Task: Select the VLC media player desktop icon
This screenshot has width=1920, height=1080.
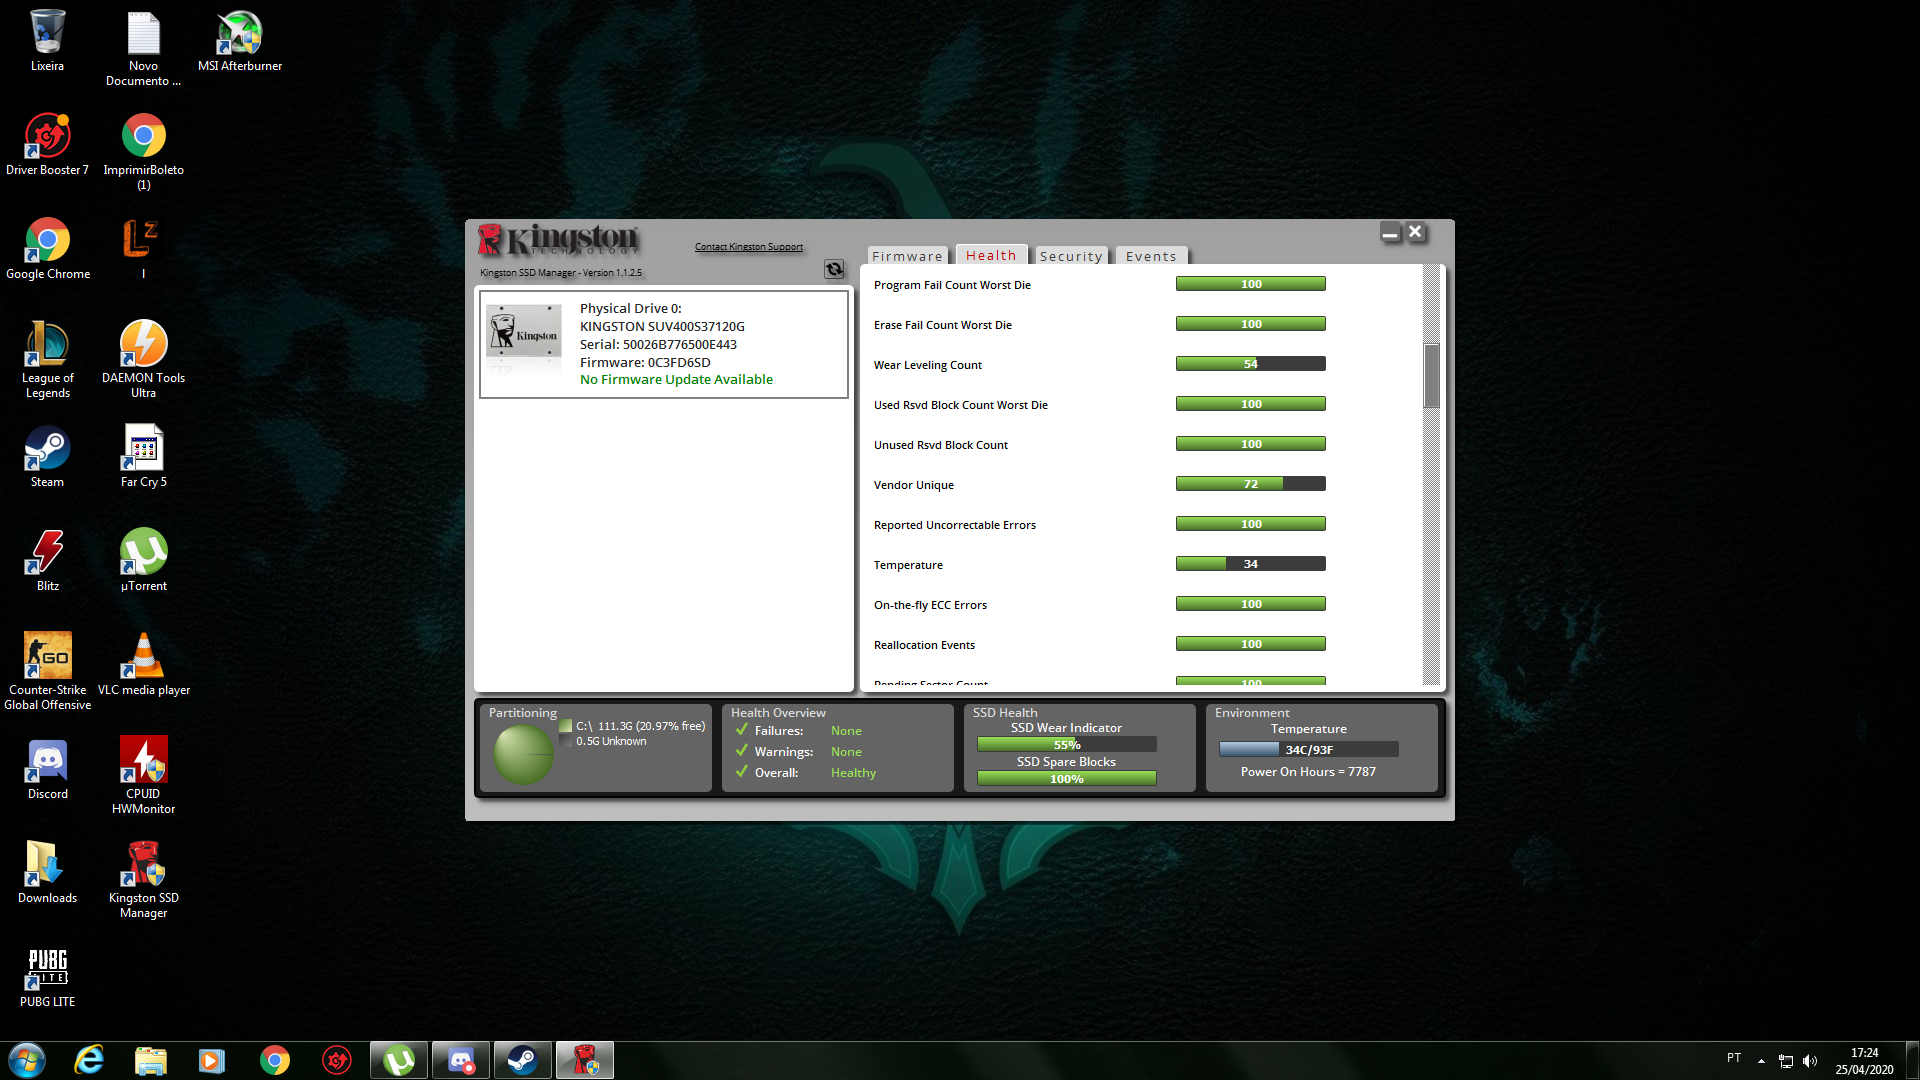Action: click(143, 665)
